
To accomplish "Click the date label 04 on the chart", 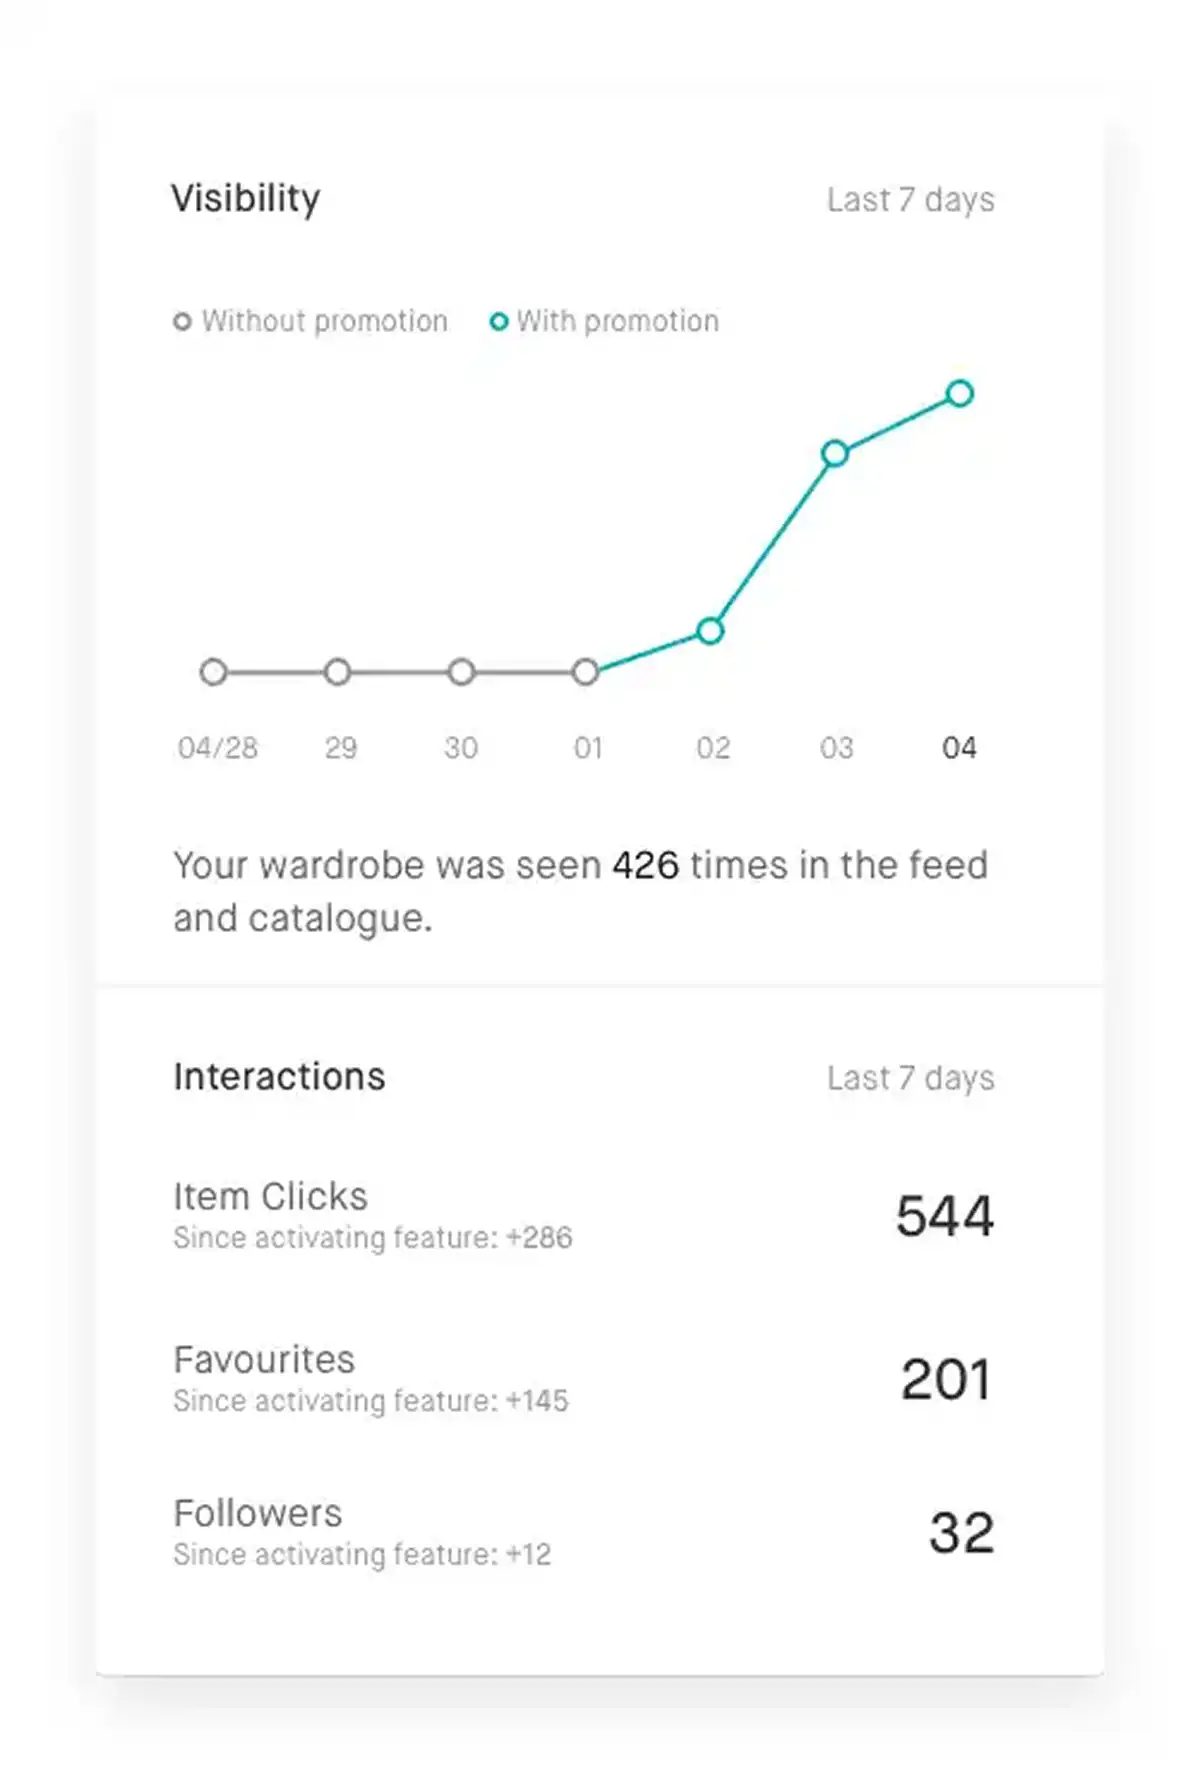I will pyautogui.click(x=959, y=746).
